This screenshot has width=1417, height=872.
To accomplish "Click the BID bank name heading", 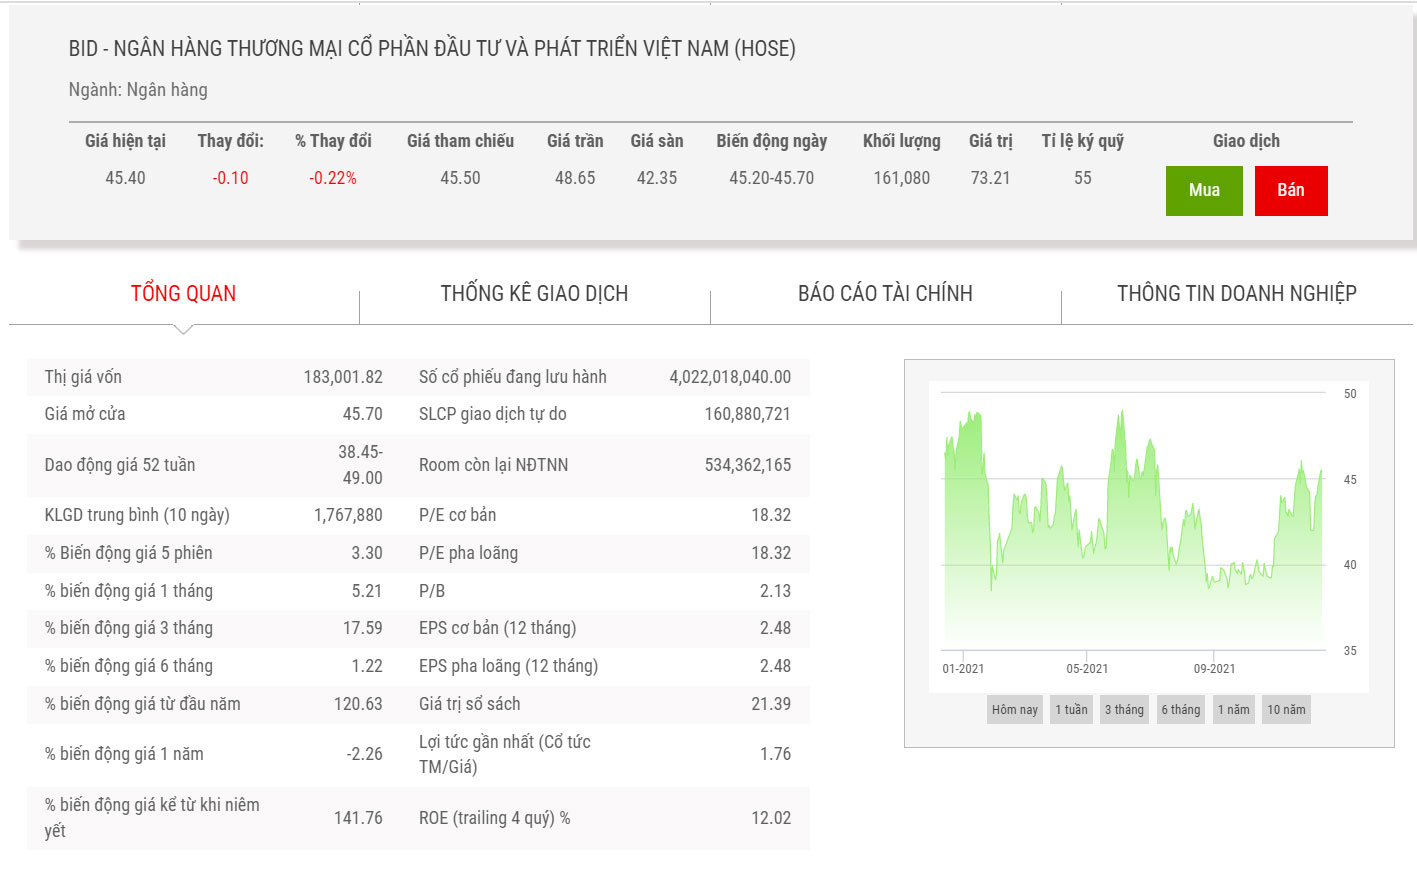I will click(432, 49).
